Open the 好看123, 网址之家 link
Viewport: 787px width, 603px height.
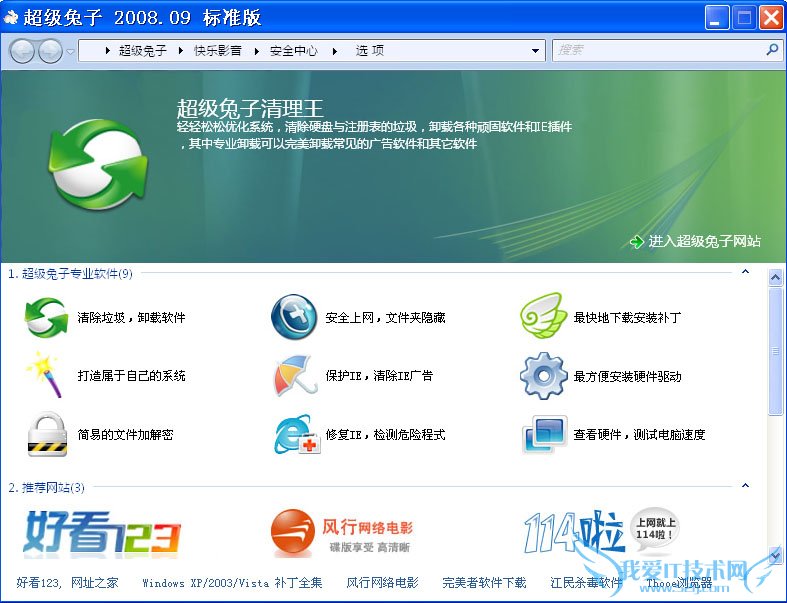[67, 582]
